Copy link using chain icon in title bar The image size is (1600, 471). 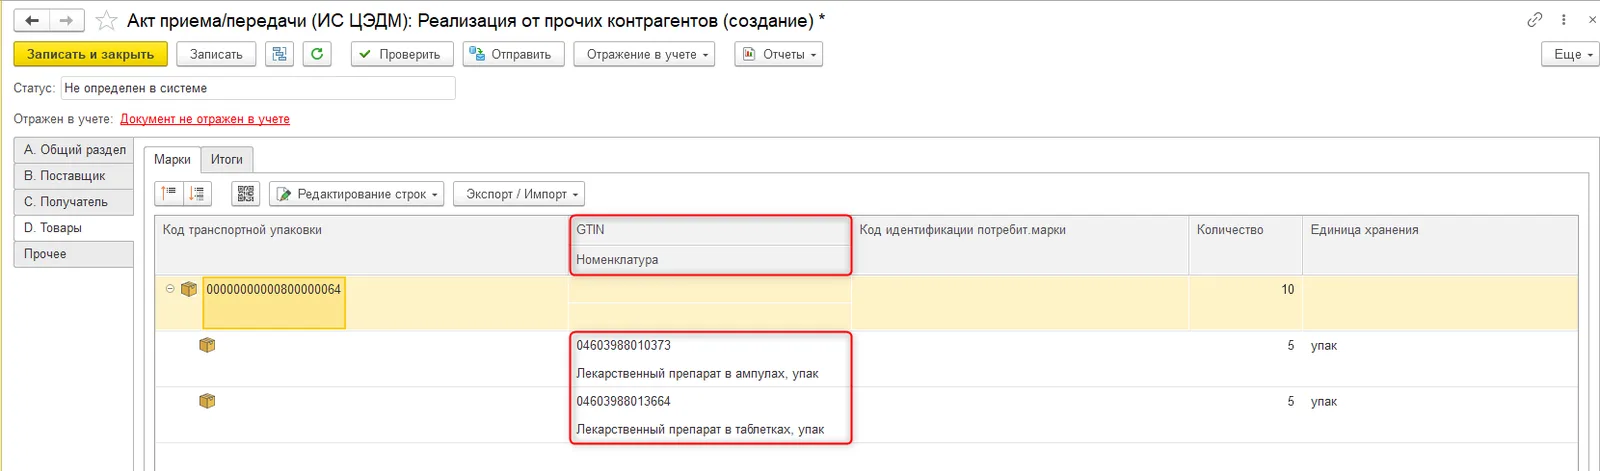[1535, 20]
